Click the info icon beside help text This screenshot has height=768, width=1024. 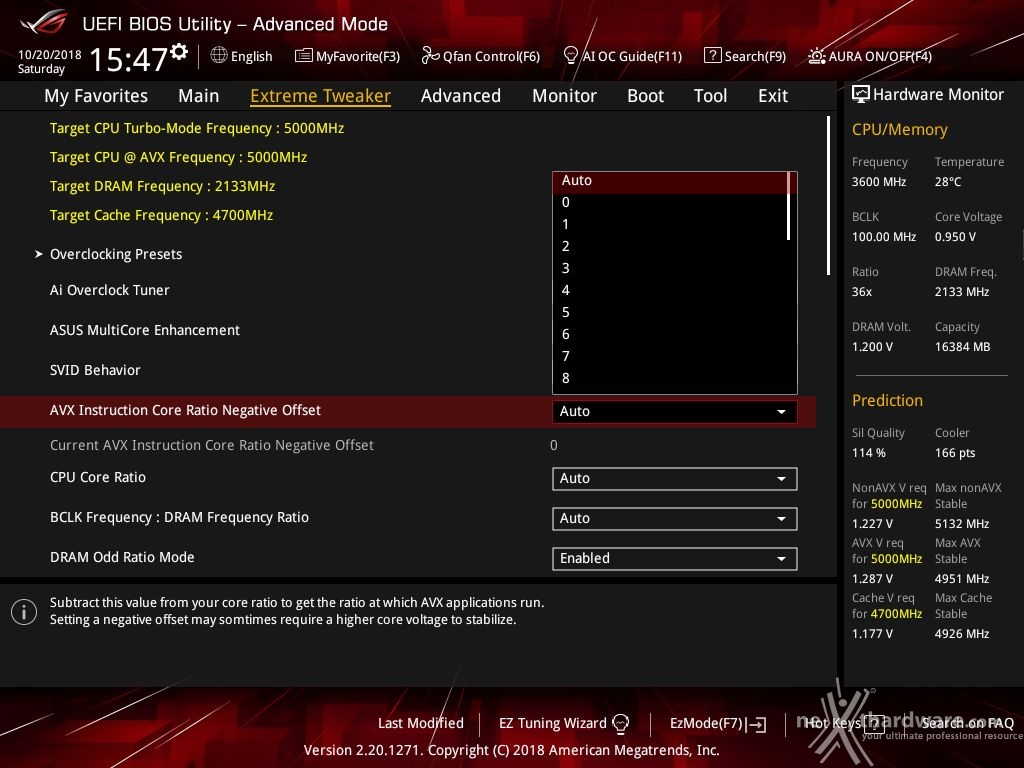click(24, 612)
